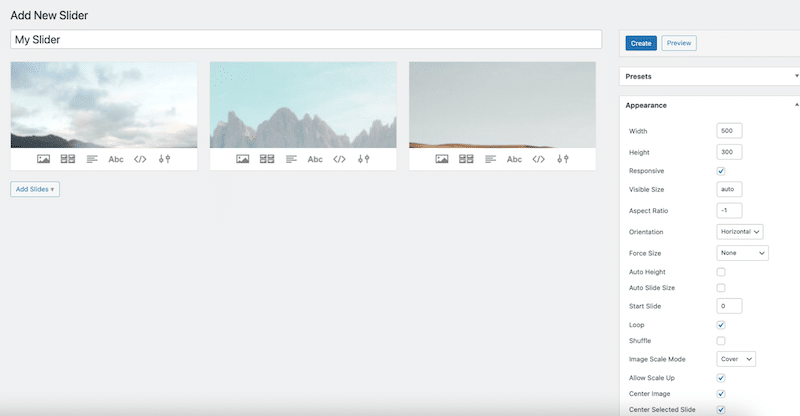Click the slider name field 'My Slider'
800x416 pixels.
point(306,39)
